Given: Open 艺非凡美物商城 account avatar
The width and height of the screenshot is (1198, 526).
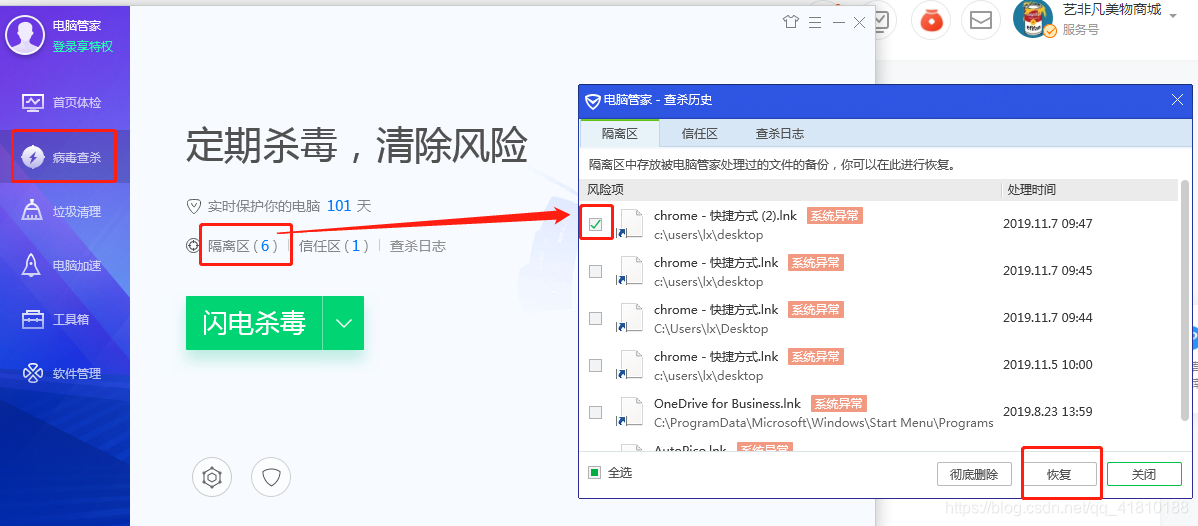Looking at the screenshot, I should click(1033, 18).
